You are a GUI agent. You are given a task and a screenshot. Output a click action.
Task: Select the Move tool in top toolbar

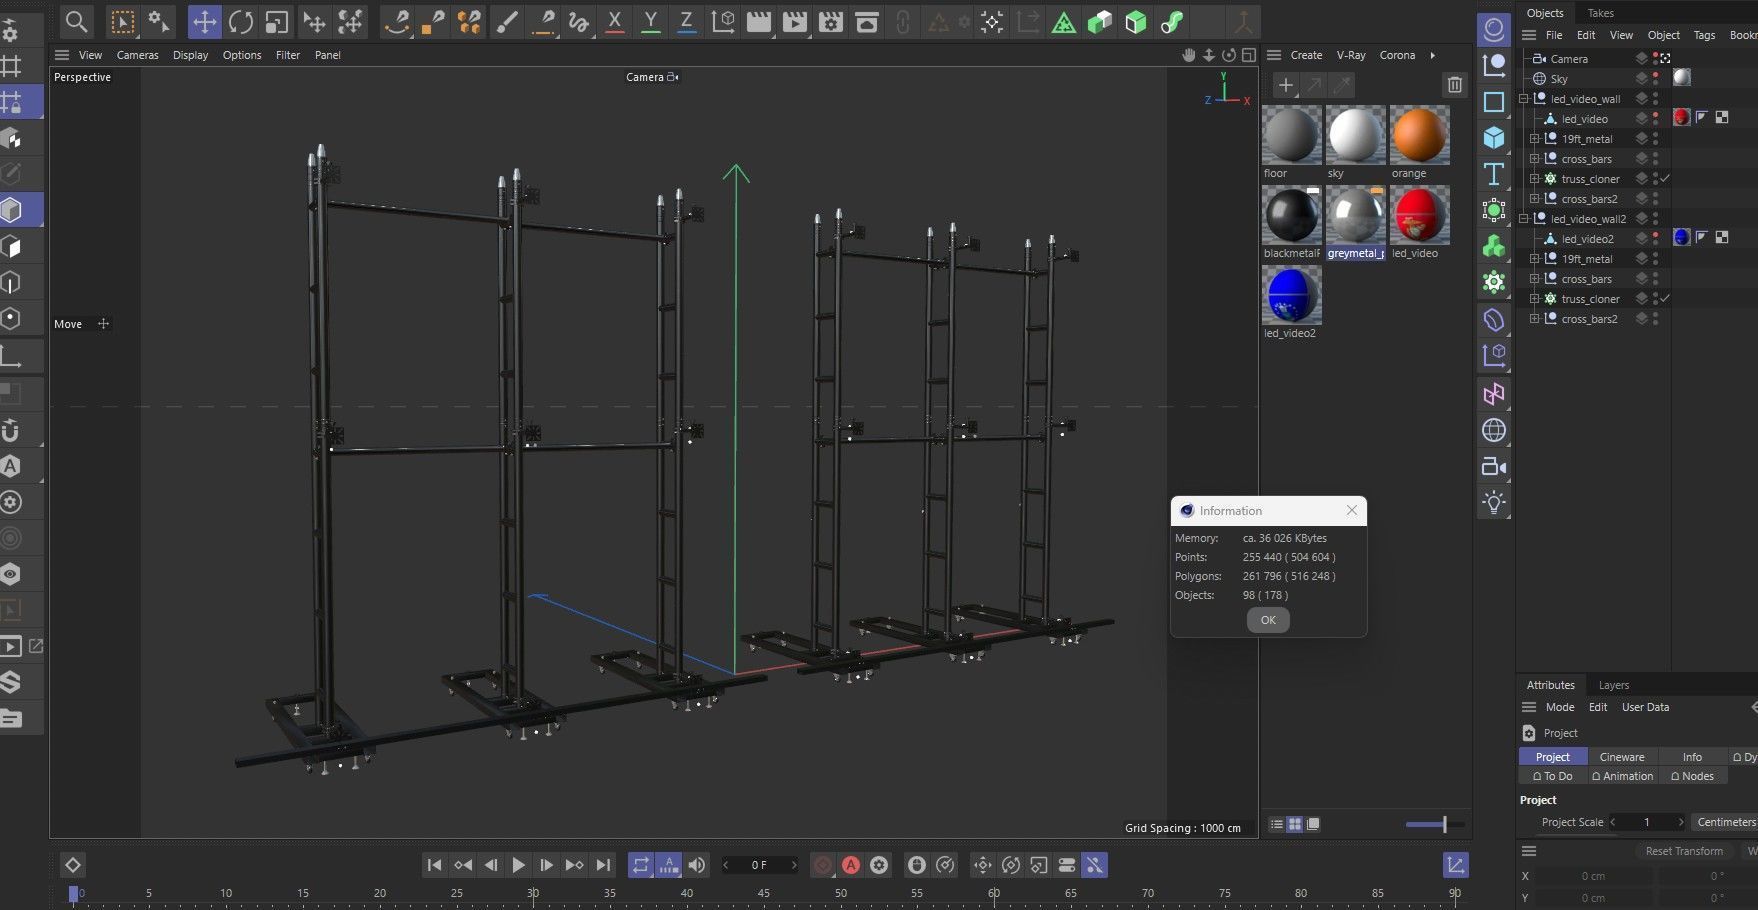click(204, 22)
